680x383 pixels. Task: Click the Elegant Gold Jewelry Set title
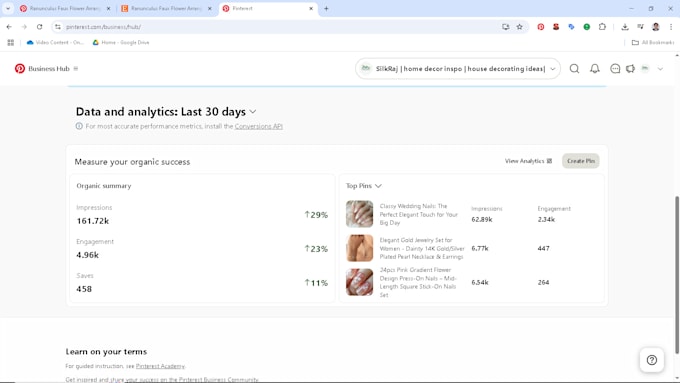(422, 248)
